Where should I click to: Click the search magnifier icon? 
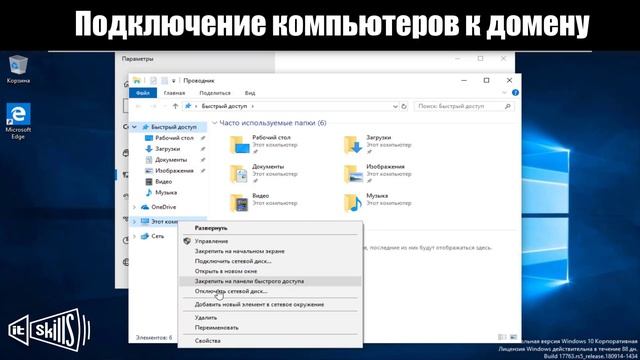[x=508, y=106]
